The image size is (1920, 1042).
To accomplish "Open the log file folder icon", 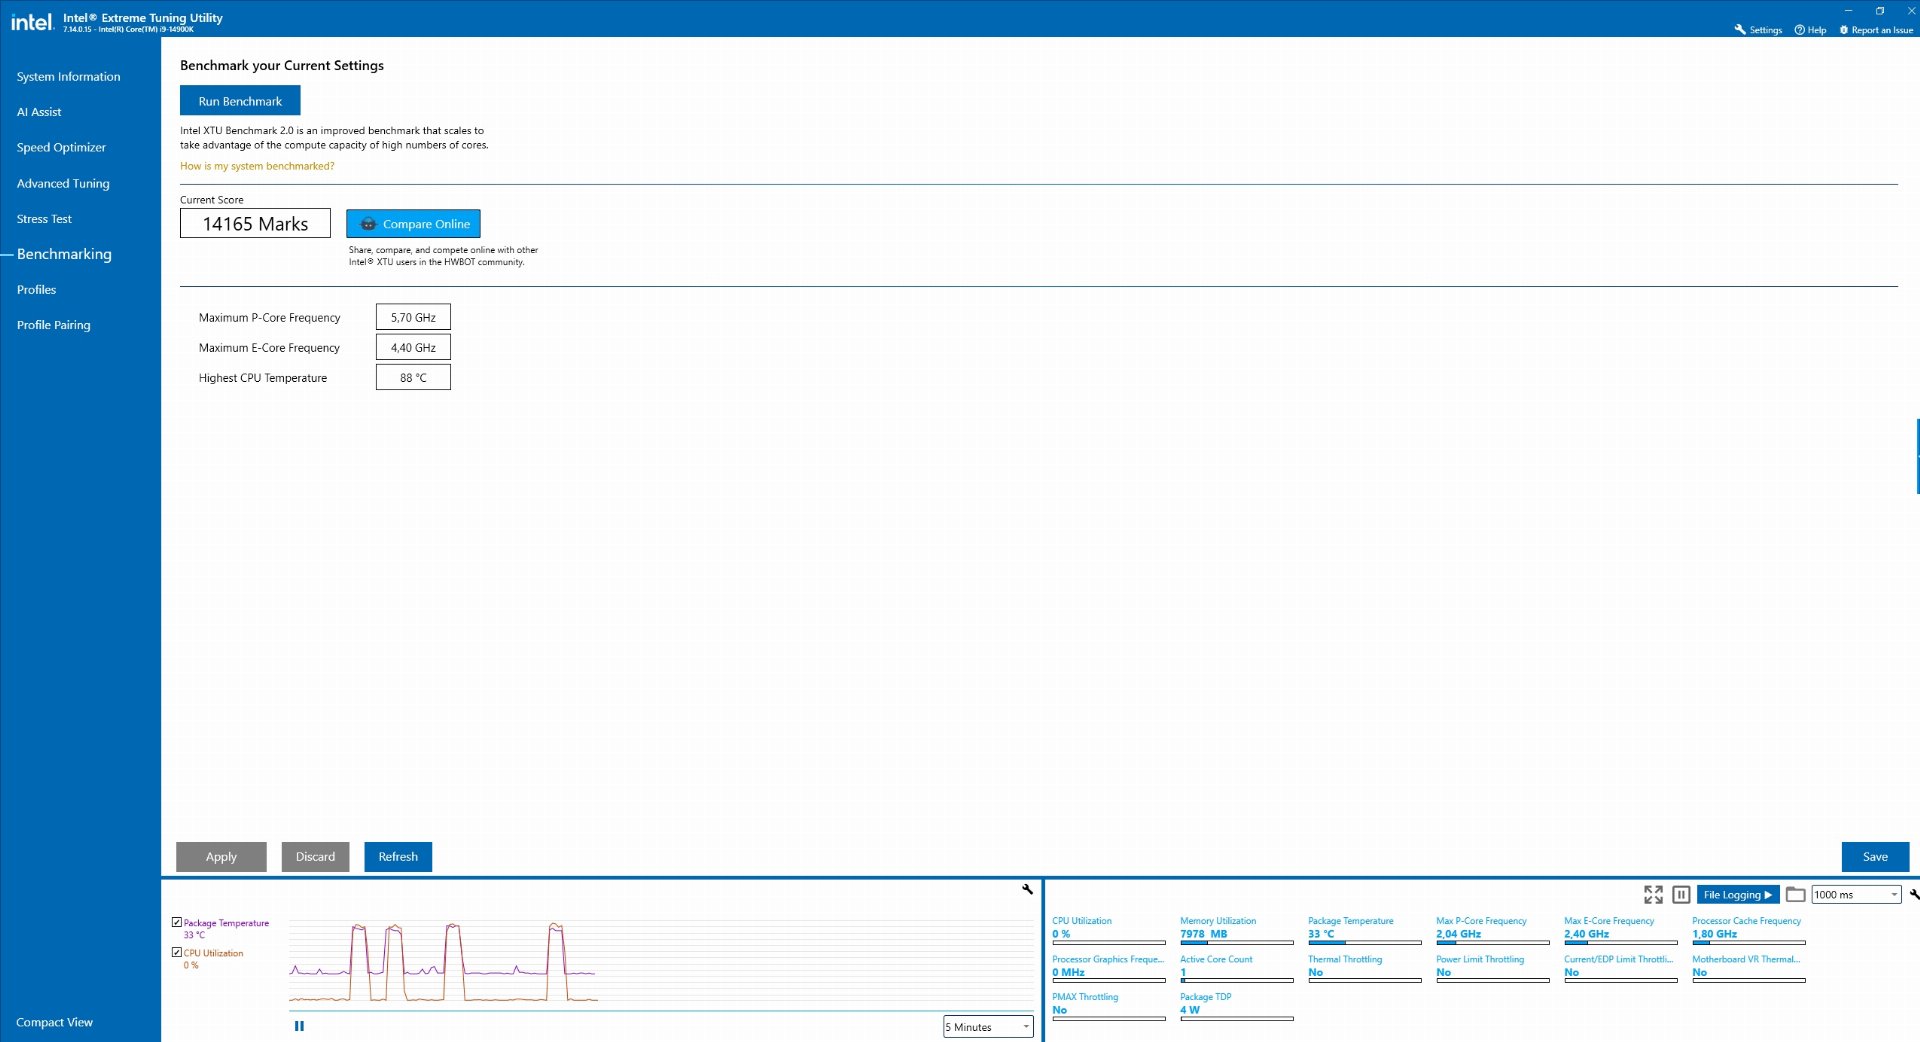I will pos(1796,895).
